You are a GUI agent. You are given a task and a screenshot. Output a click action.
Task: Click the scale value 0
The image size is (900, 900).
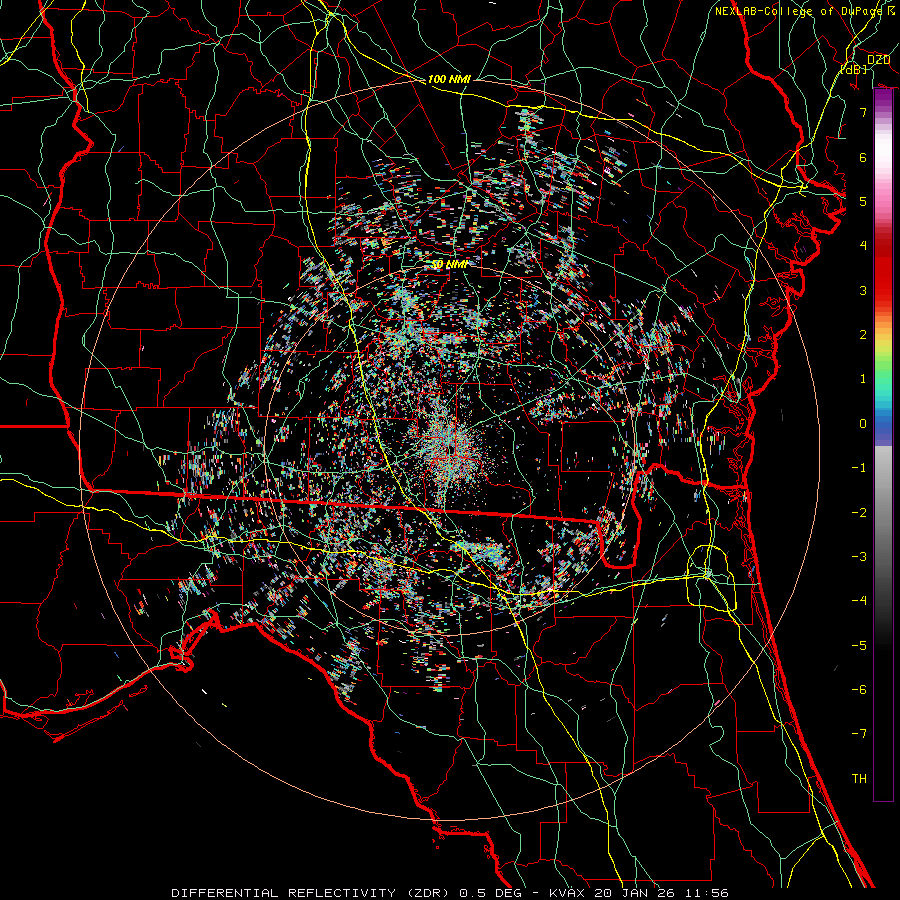tap(863, 424)
